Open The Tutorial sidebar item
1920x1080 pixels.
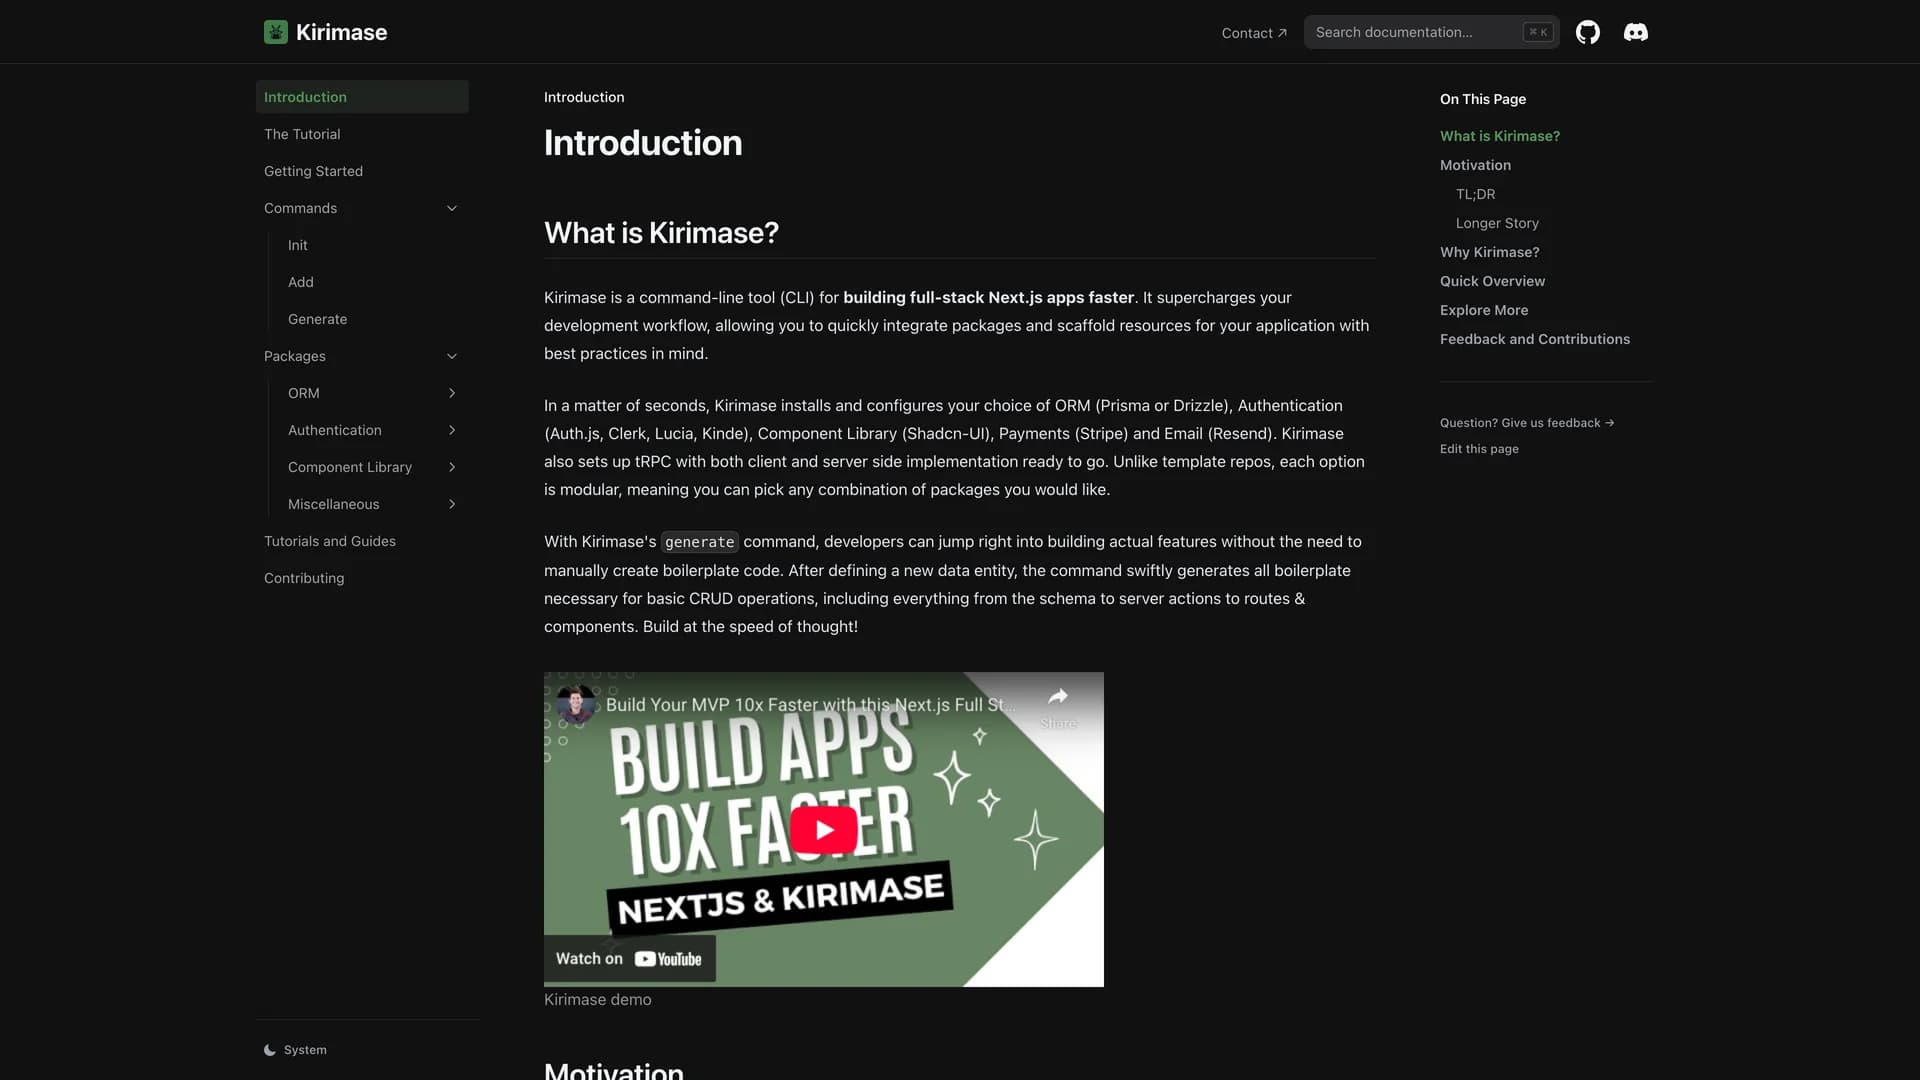[302, 134]
